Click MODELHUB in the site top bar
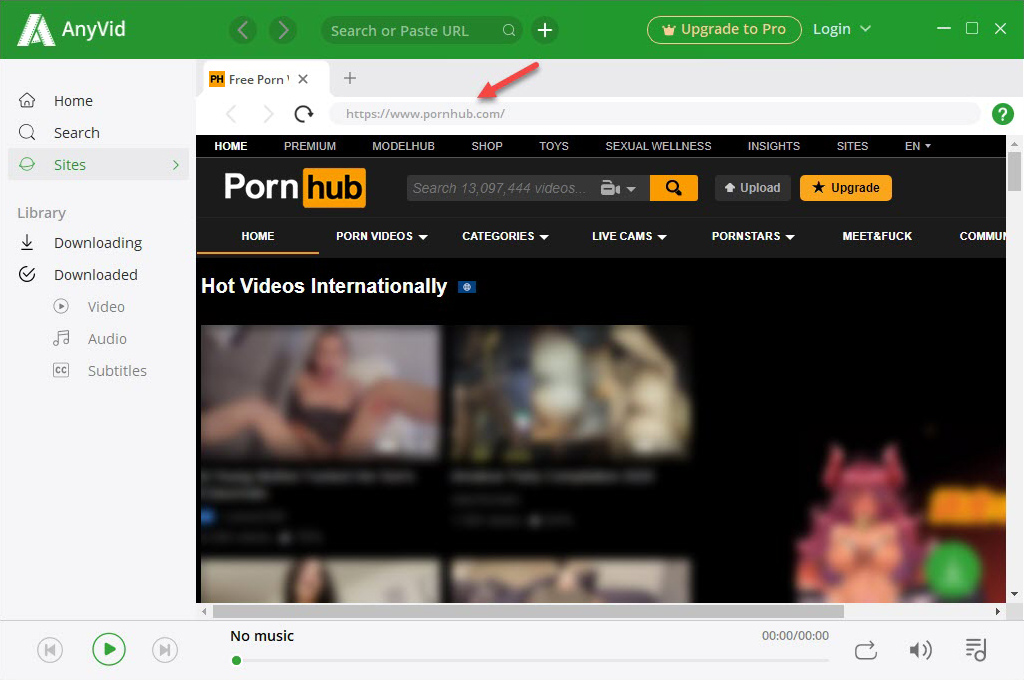The width and height of the screenshot is (1024, 680). [x=403, y=146]
